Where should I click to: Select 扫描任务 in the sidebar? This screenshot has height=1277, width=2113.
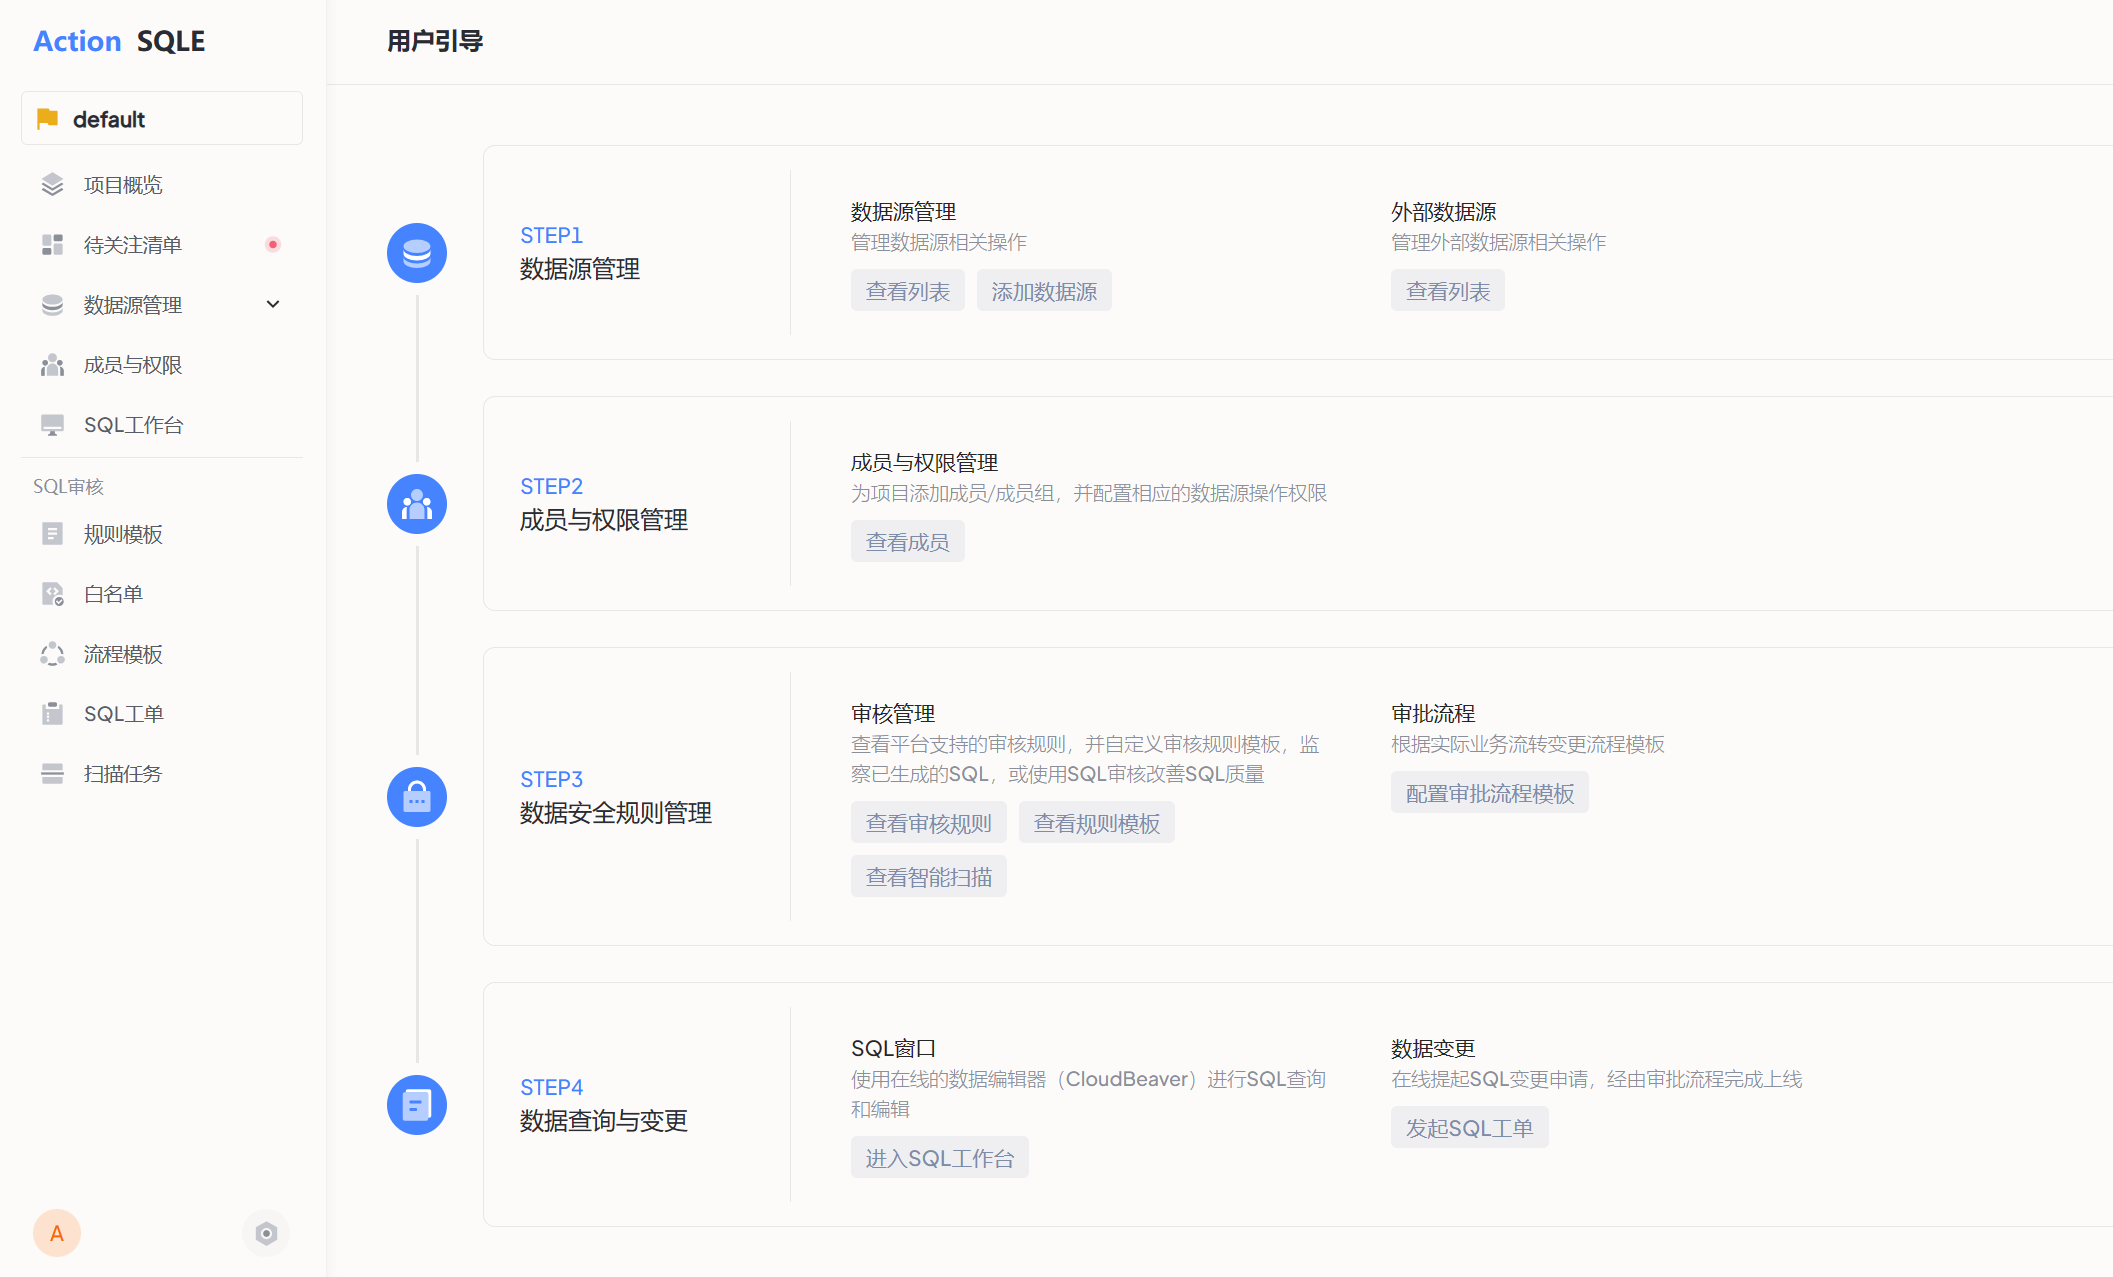[122, 774]
